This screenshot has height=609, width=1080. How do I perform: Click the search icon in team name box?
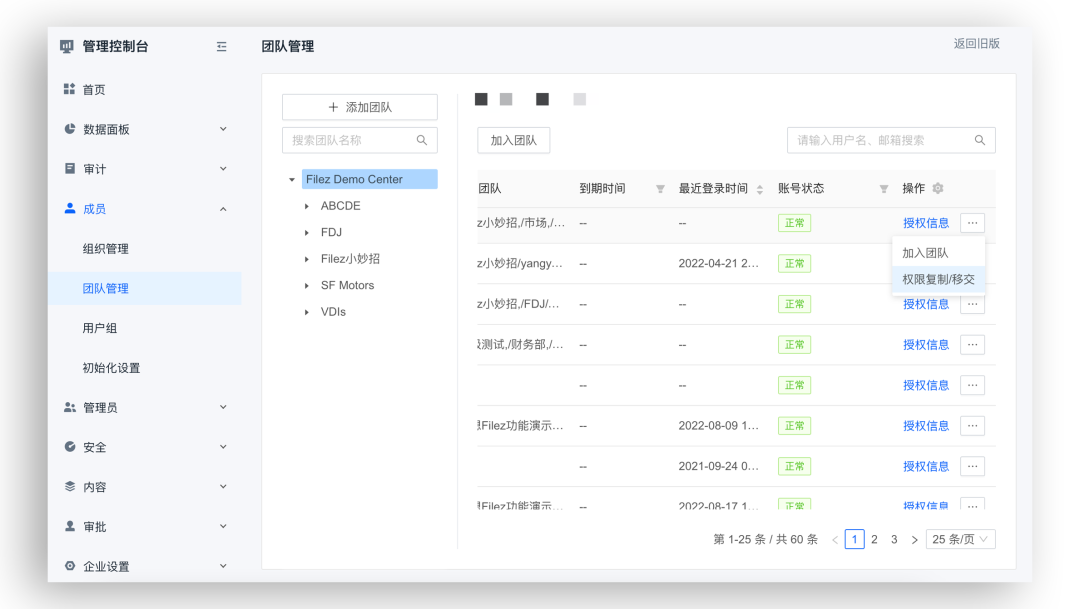pos(422,140)
